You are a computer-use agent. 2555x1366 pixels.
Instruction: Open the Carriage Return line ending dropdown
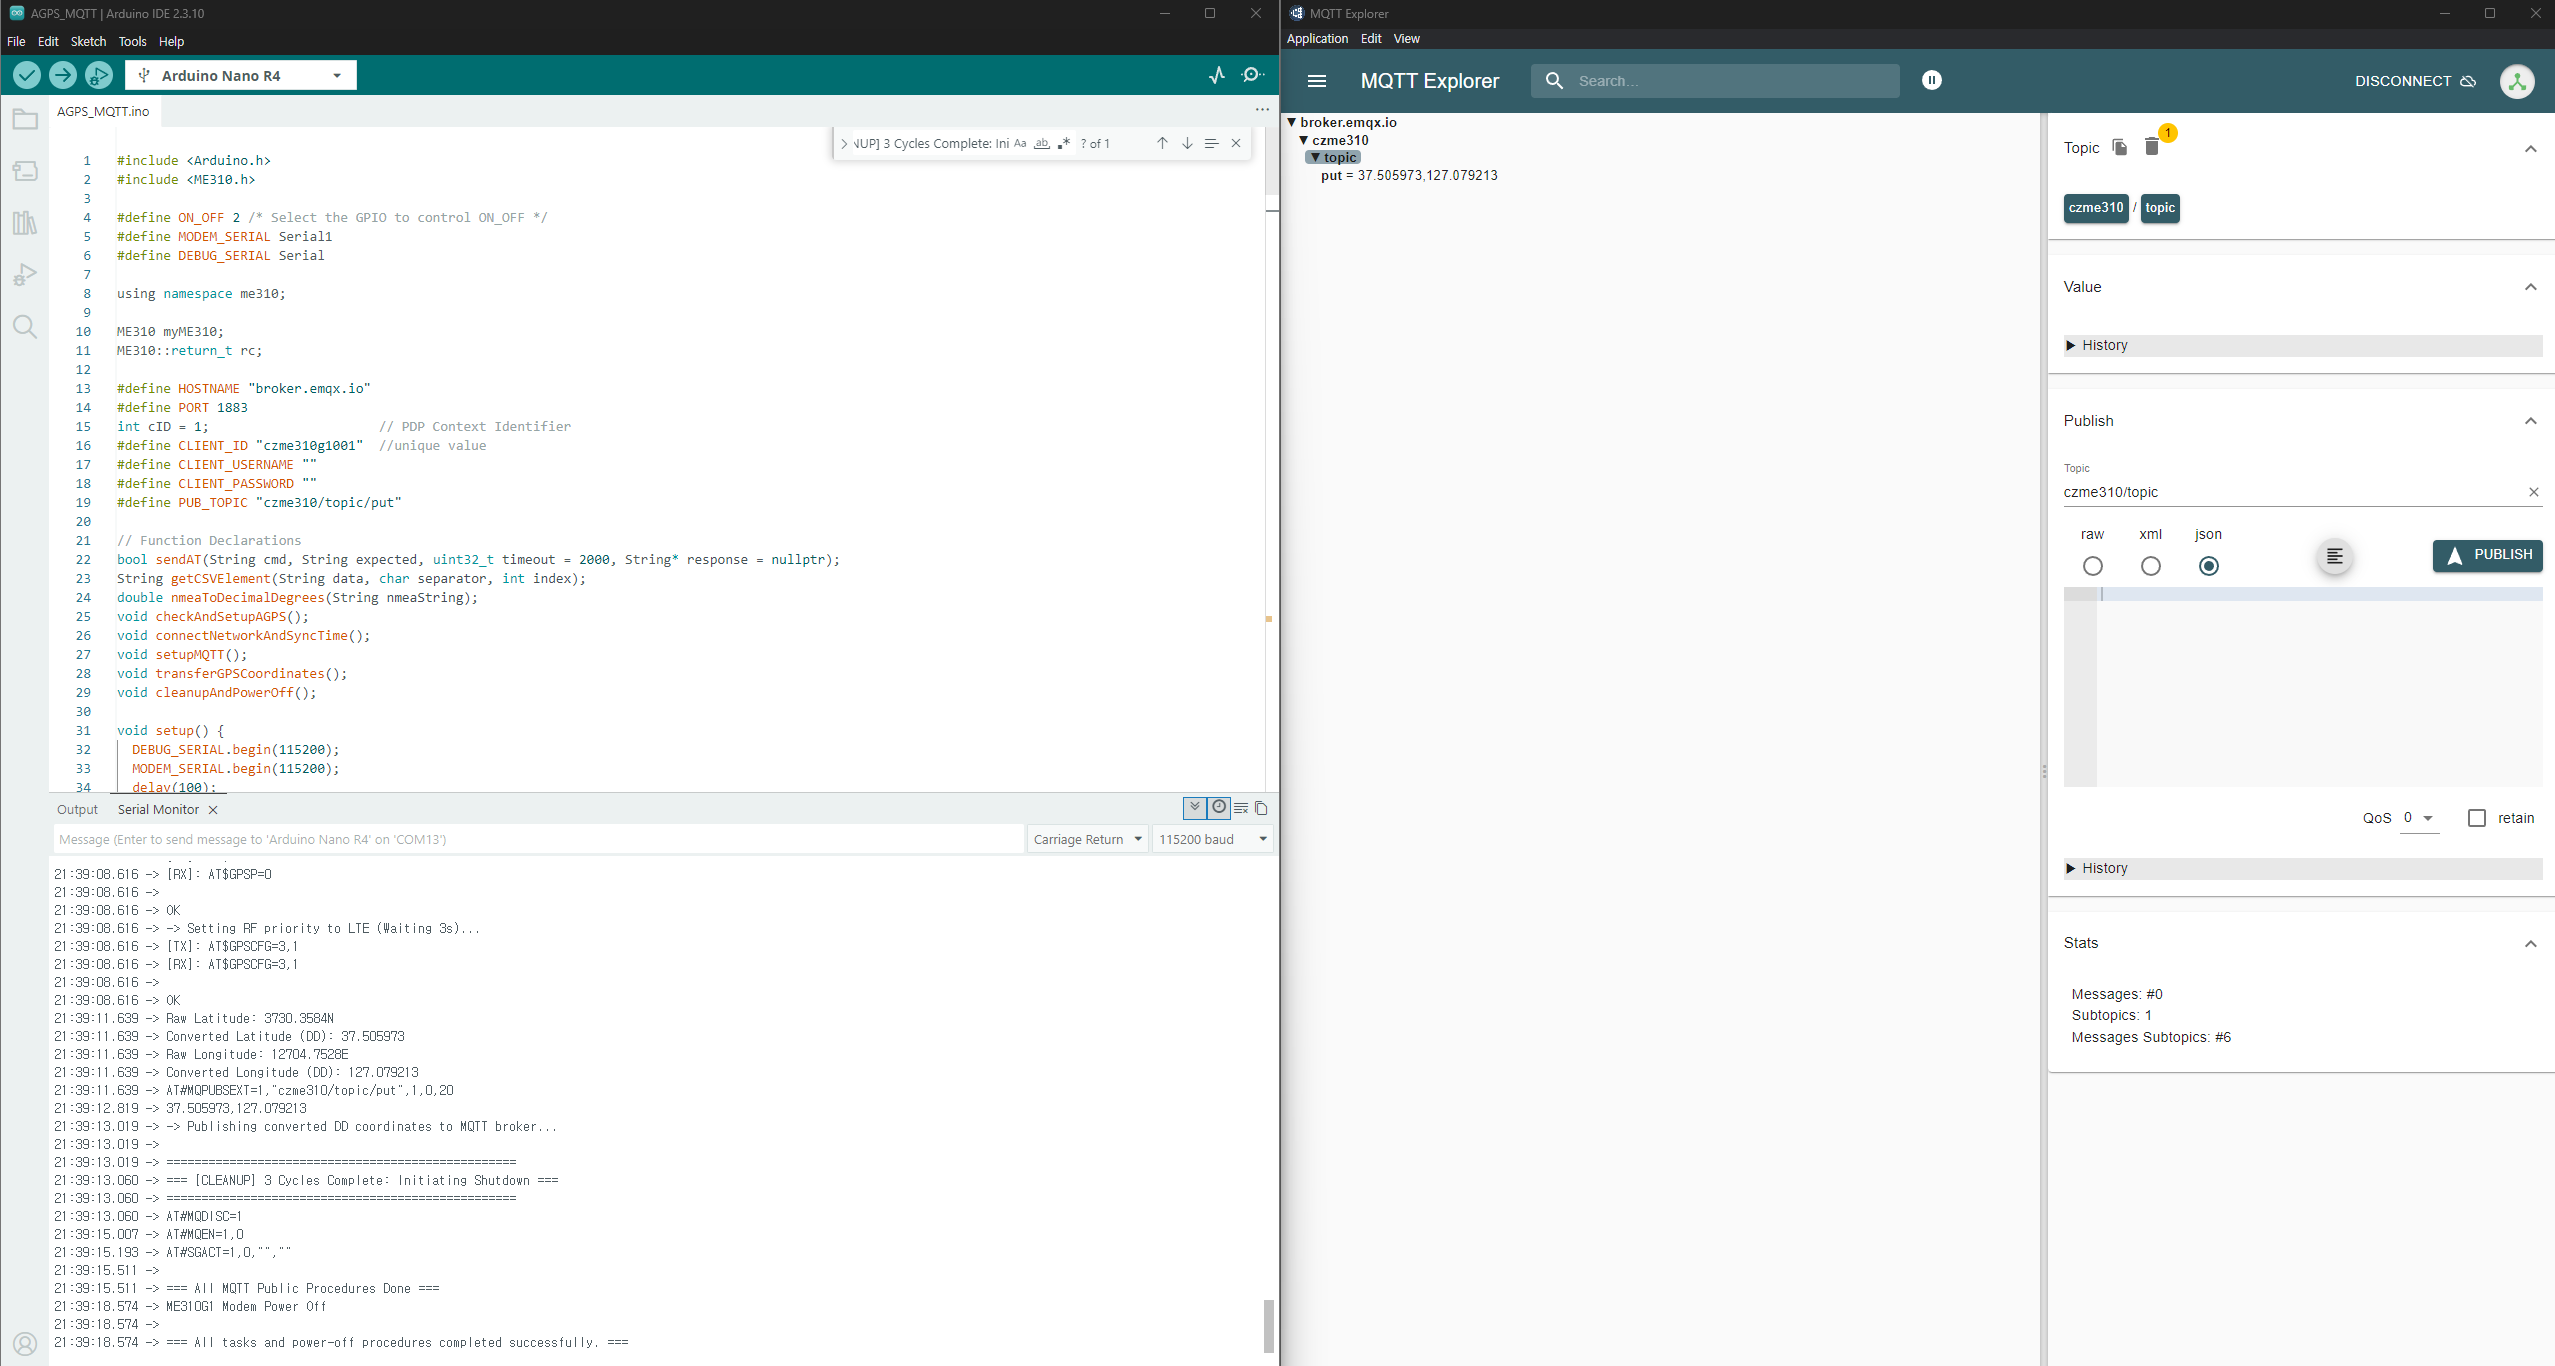tap(1087, 839)
